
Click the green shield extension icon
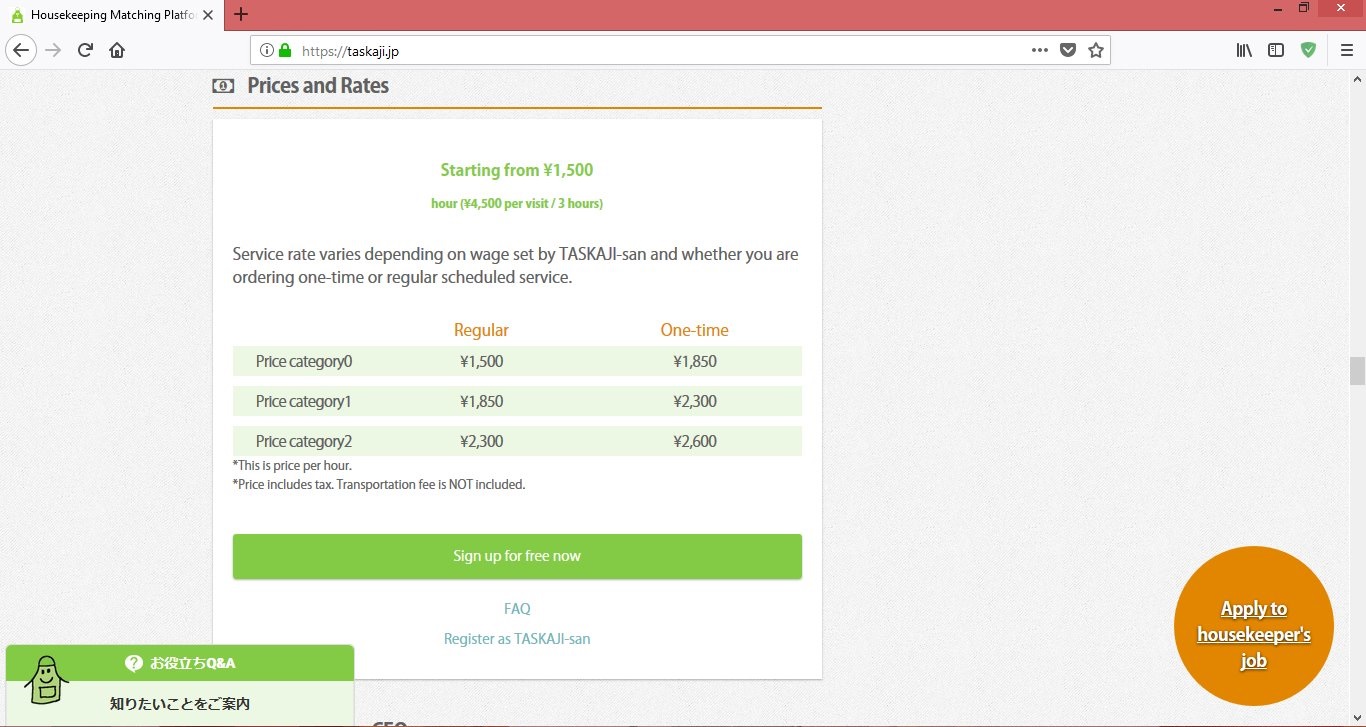click(x=1308, y=50)
